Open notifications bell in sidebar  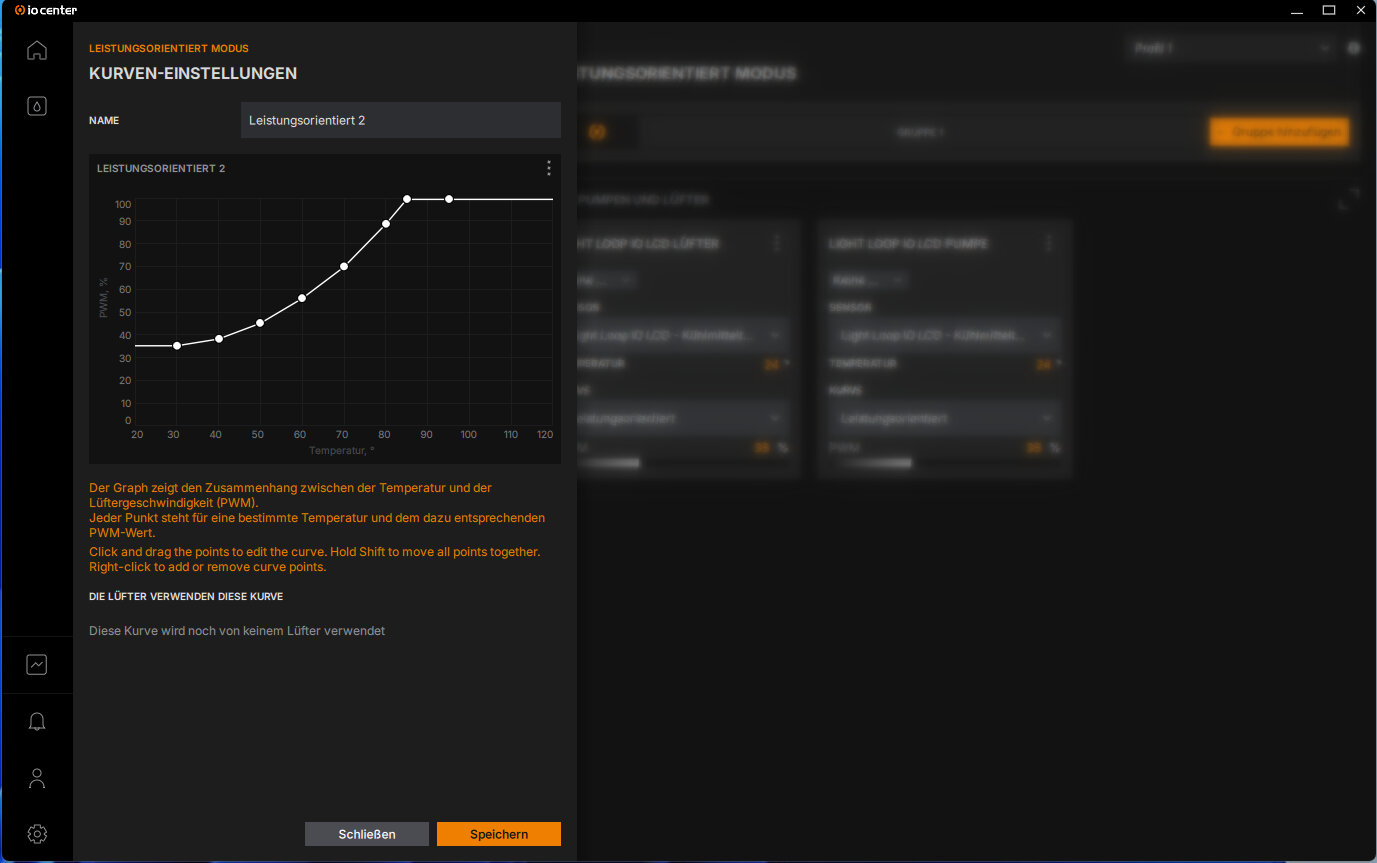(x=37, y=721)
